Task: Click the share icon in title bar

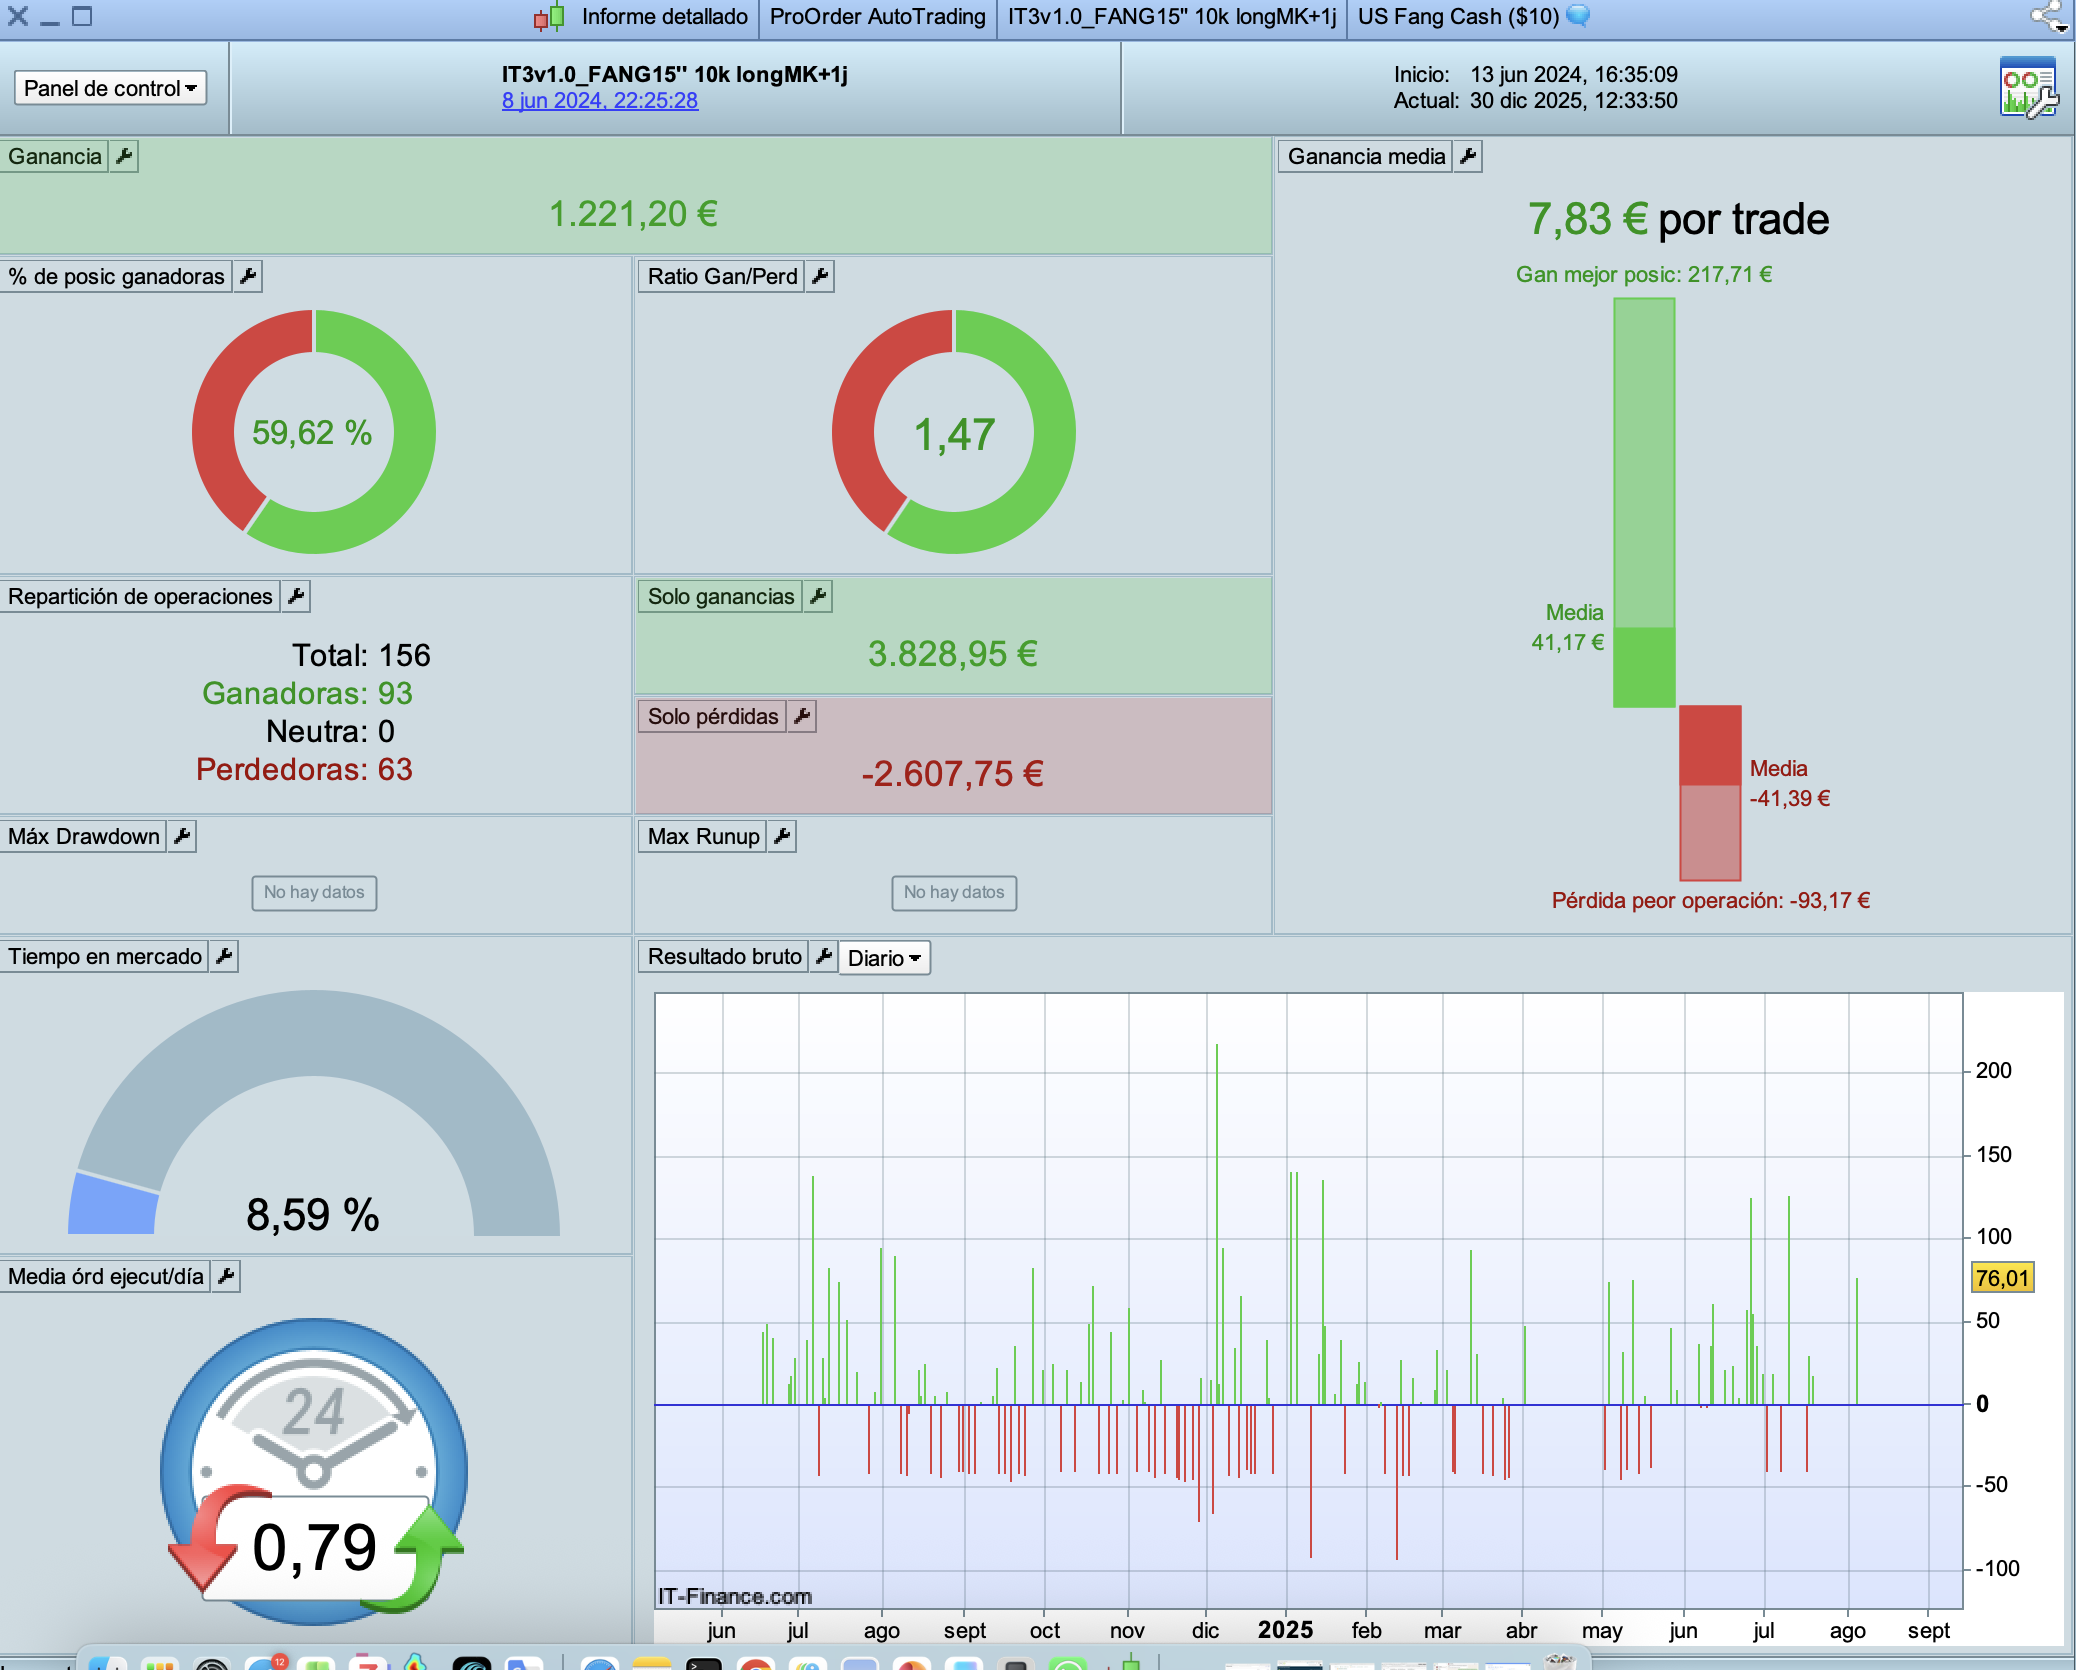Action: click(x=2048, y=17)
